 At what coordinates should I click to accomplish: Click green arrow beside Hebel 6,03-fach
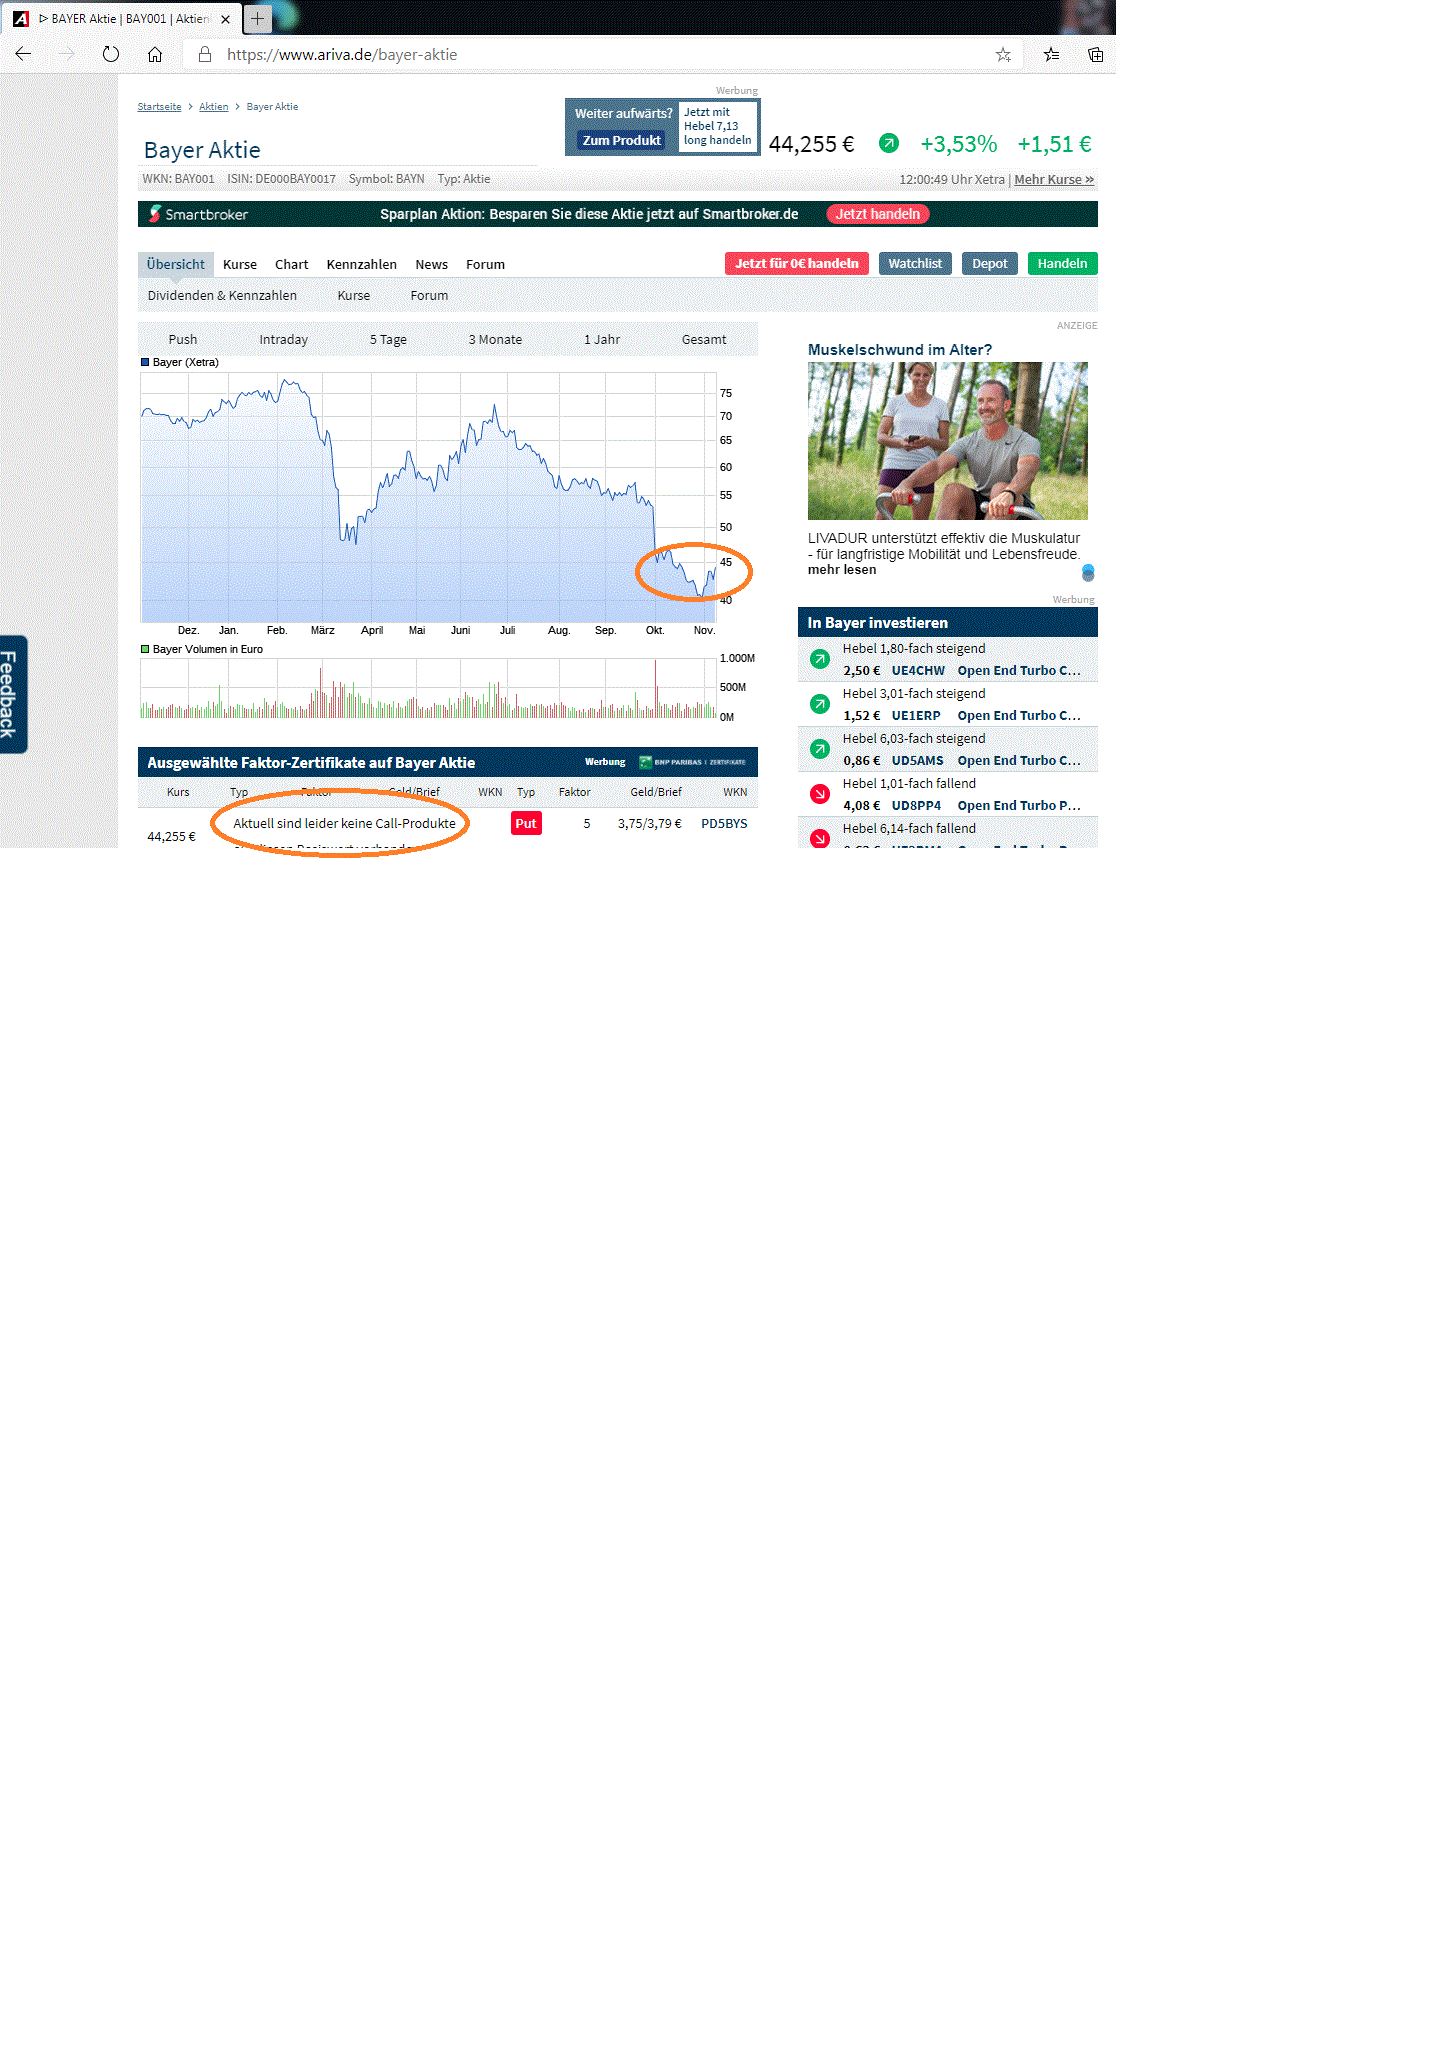pos(820,749)
